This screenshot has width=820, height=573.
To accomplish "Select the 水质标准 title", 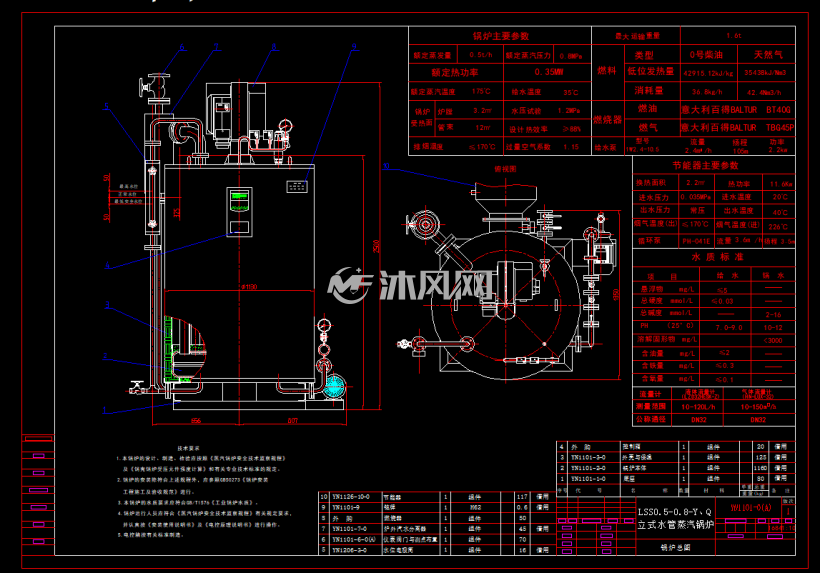I will point(717,257).
